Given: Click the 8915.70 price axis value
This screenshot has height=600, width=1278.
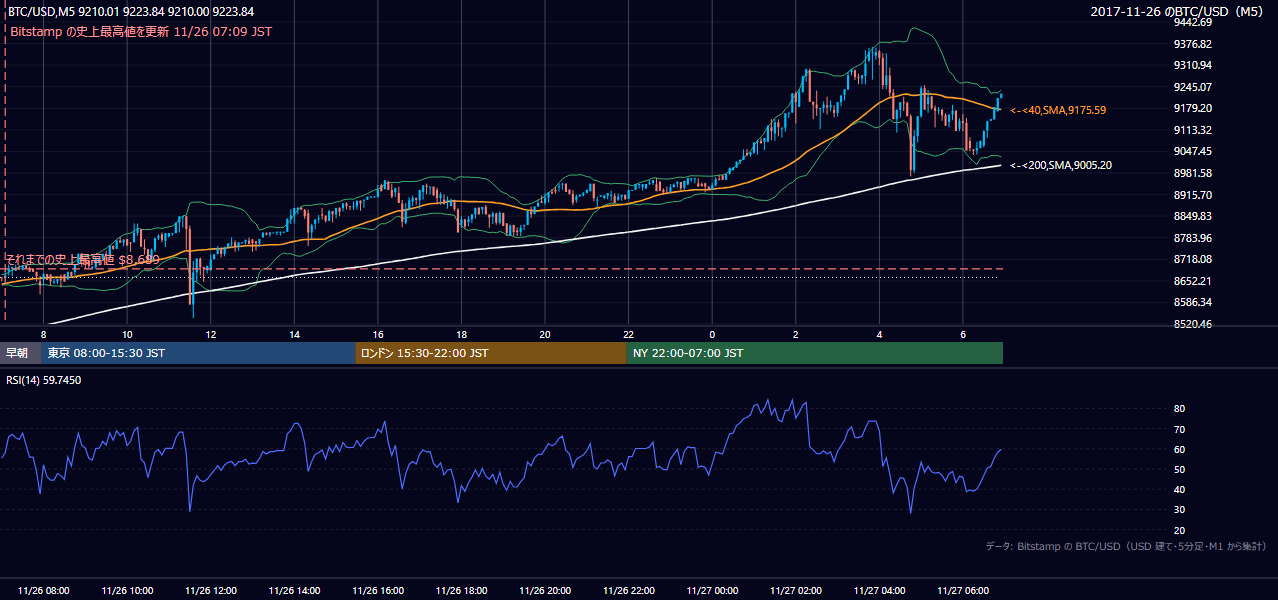Looking at the screenshot, I should click(1193, 195).
